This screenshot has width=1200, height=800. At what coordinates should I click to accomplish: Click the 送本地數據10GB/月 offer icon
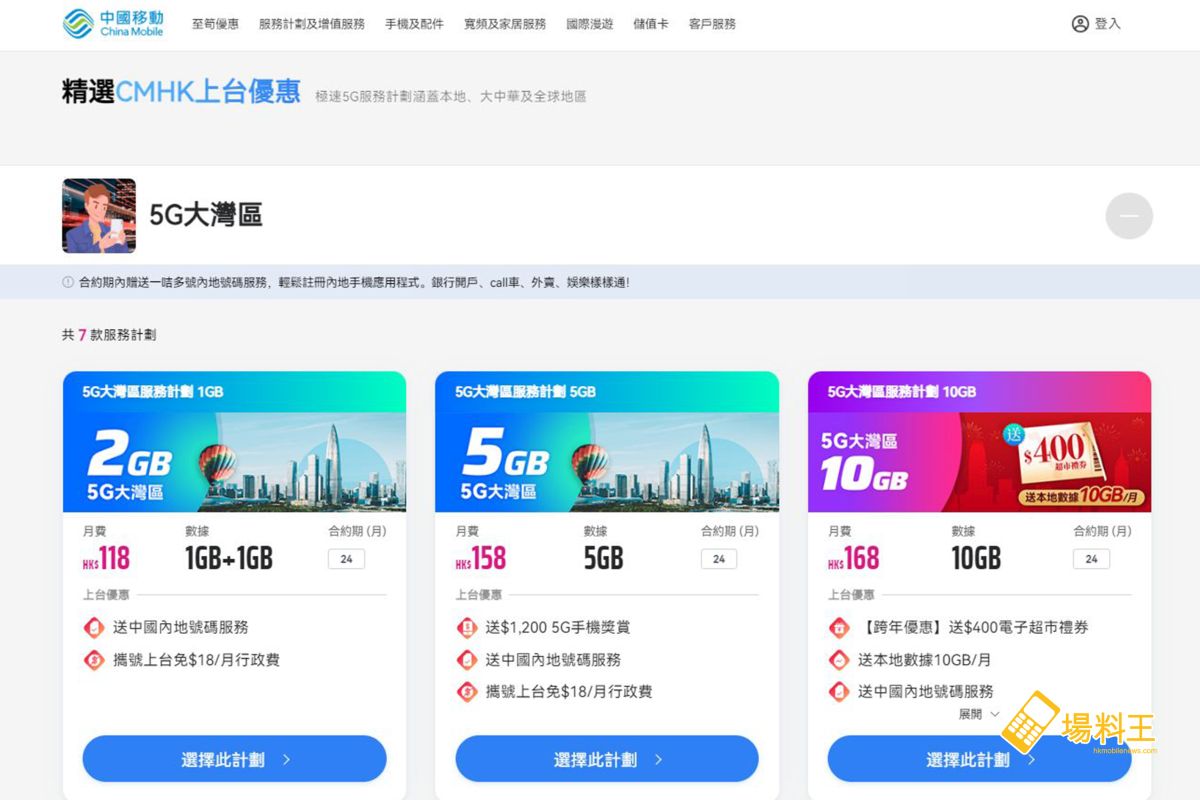click(839, 660)
